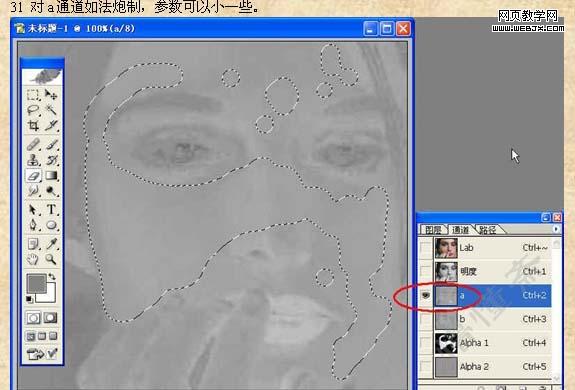Hide the a channel eye icon
The width and height of the screenshot is (575, 390).
pos(425,295)
